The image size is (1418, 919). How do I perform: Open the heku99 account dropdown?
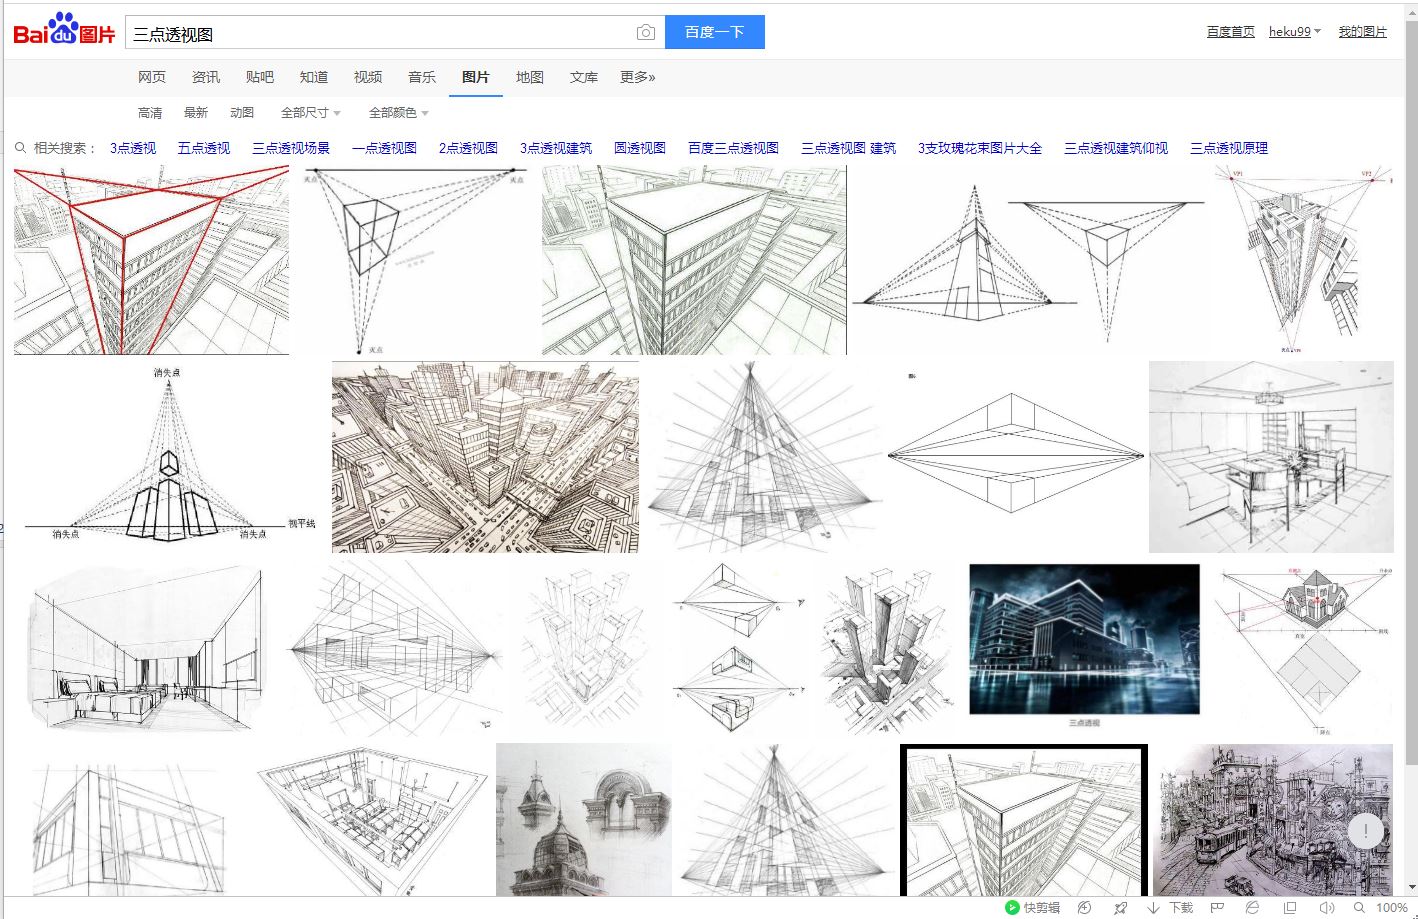tap(1294, 32)
